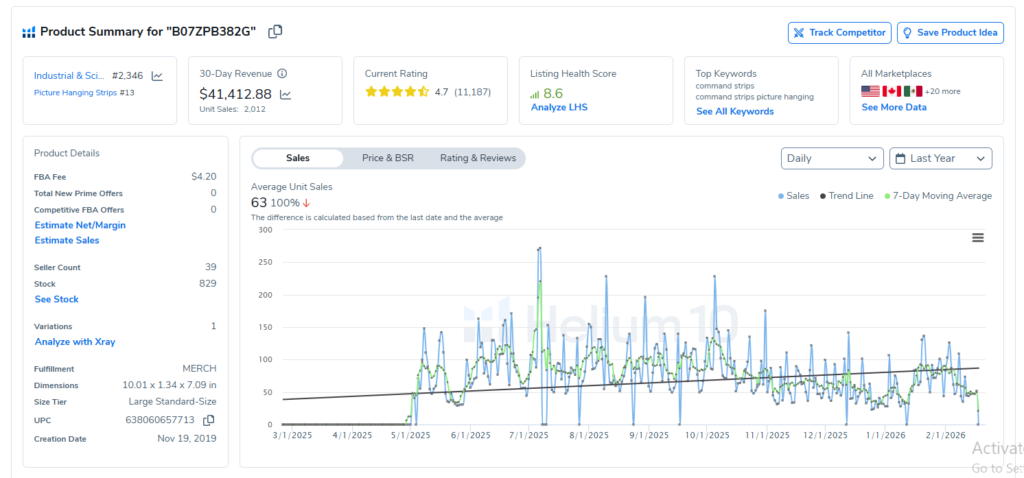Toggle the Trend Line legend item
Image resolution: width=1024 pixels, height=478 pixels.
[x=846, y=196]
